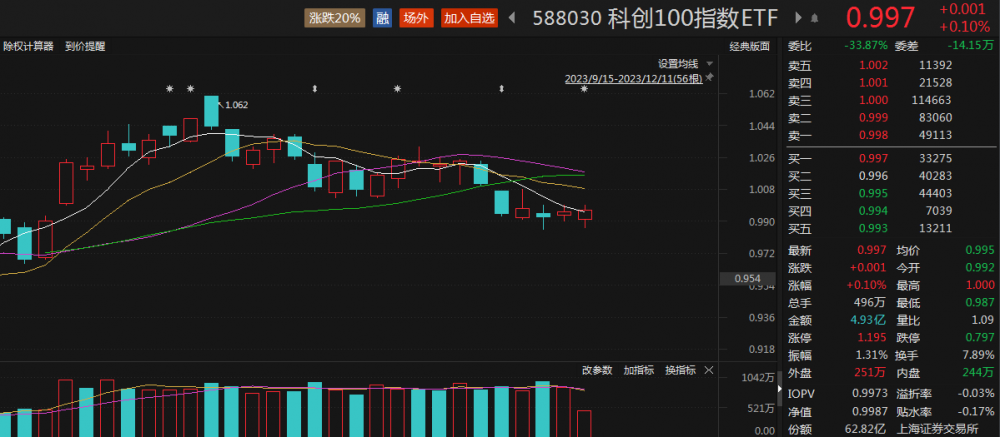This screenshot has height=437, width=1000.
Task: Open the 设置均线 dropdown arrow
Action: coord(709,64)
